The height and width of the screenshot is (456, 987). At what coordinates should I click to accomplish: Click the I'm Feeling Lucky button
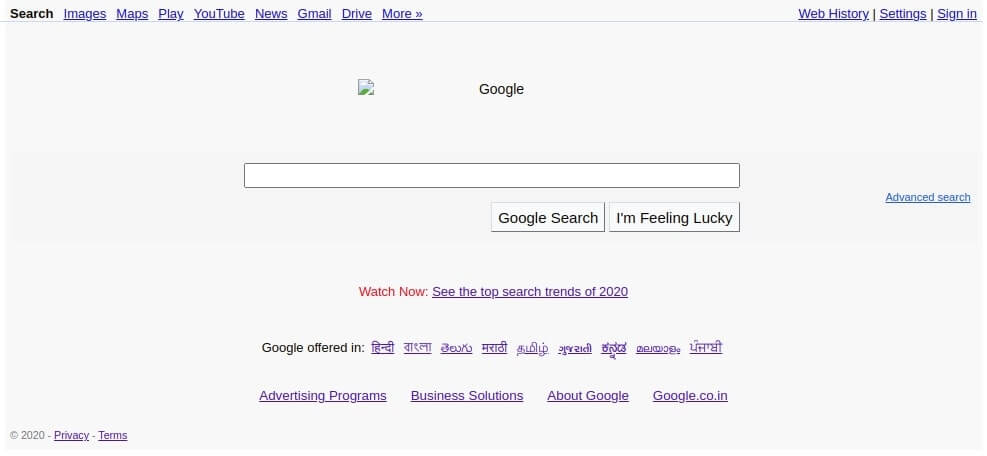click(x=674, y=217)
